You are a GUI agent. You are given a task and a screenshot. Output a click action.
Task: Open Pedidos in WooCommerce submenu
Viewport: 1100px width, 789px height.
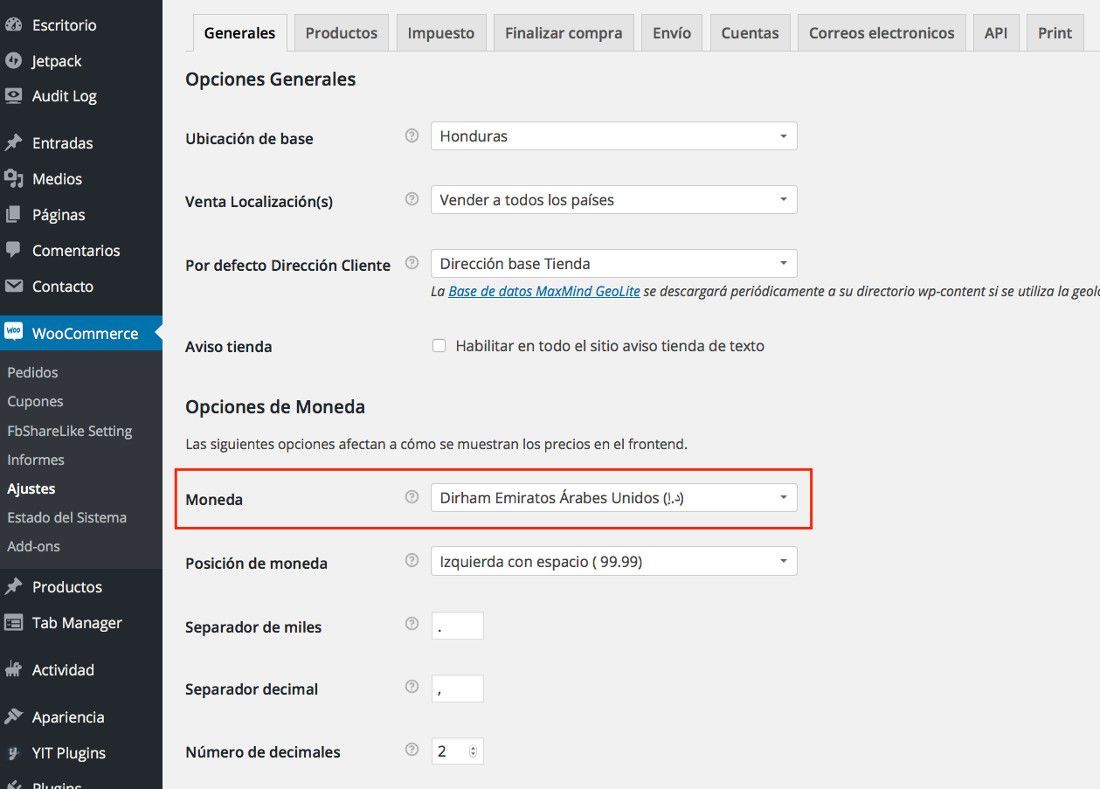[32, 372]
